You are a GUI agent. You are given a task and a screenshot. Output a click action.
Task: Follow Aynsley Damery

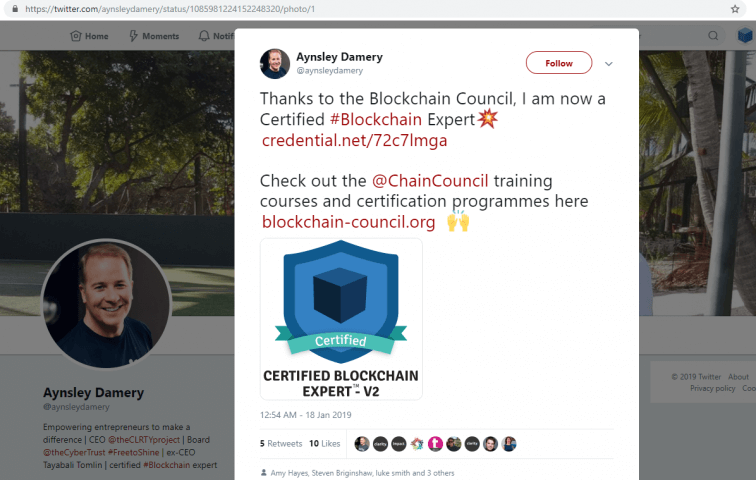tap(559, 63)
